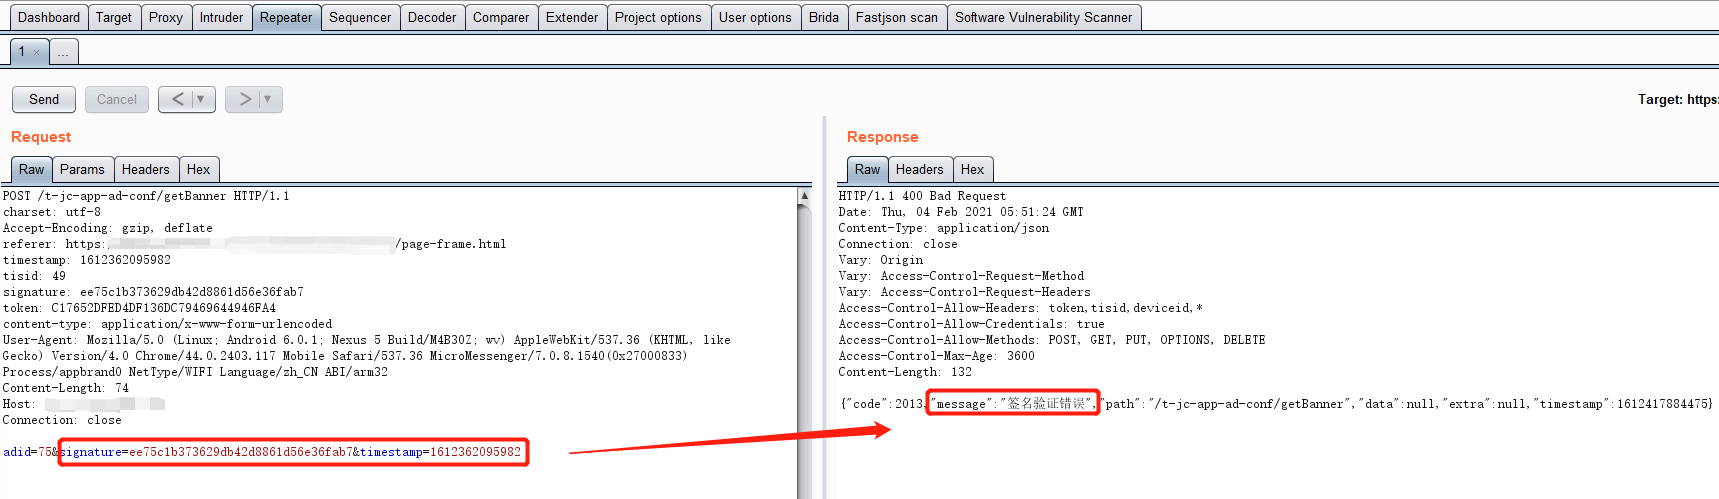Switch to the Intruder tab
This screenshot has width=1719, height=499.
pyautogui.click(x=221, y=17)
